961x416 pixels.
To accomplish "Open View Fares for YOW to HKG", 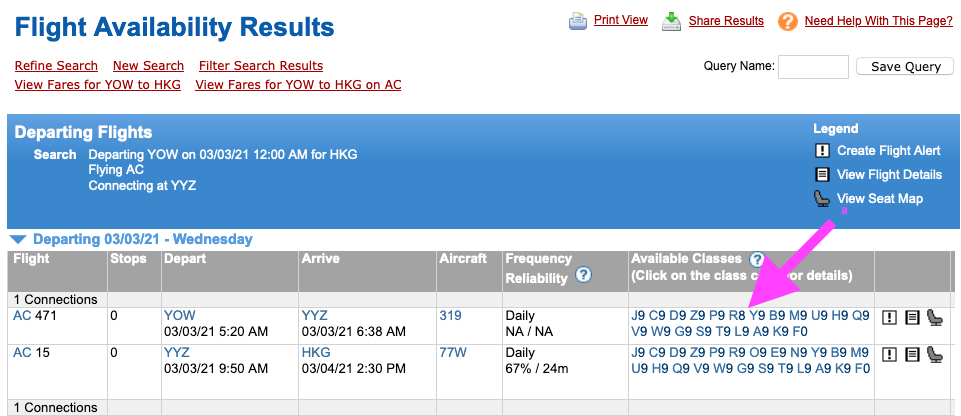I will (97, 85).
